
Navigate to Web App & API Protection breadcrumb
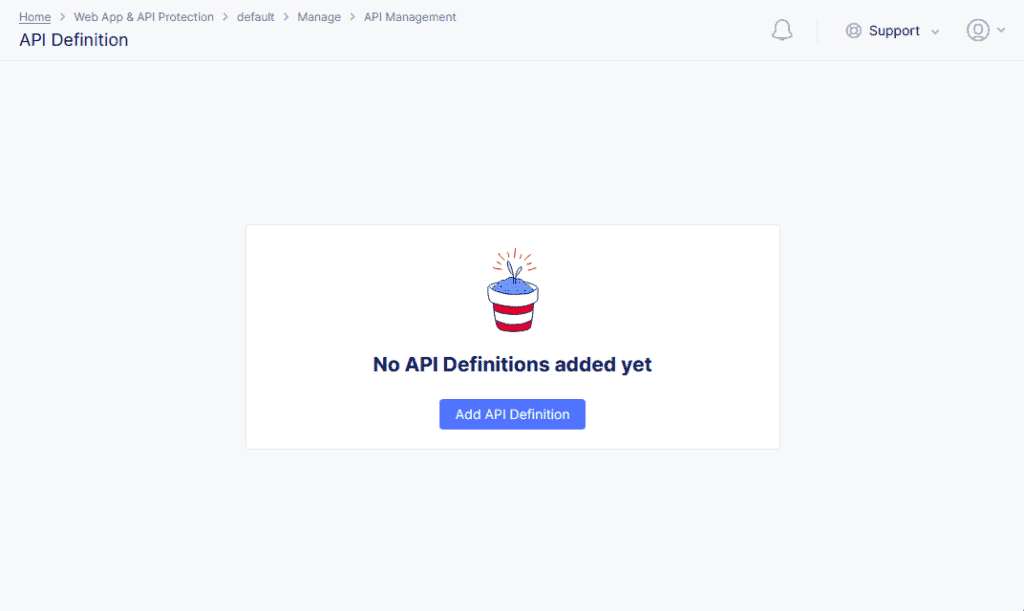(144, 17)
